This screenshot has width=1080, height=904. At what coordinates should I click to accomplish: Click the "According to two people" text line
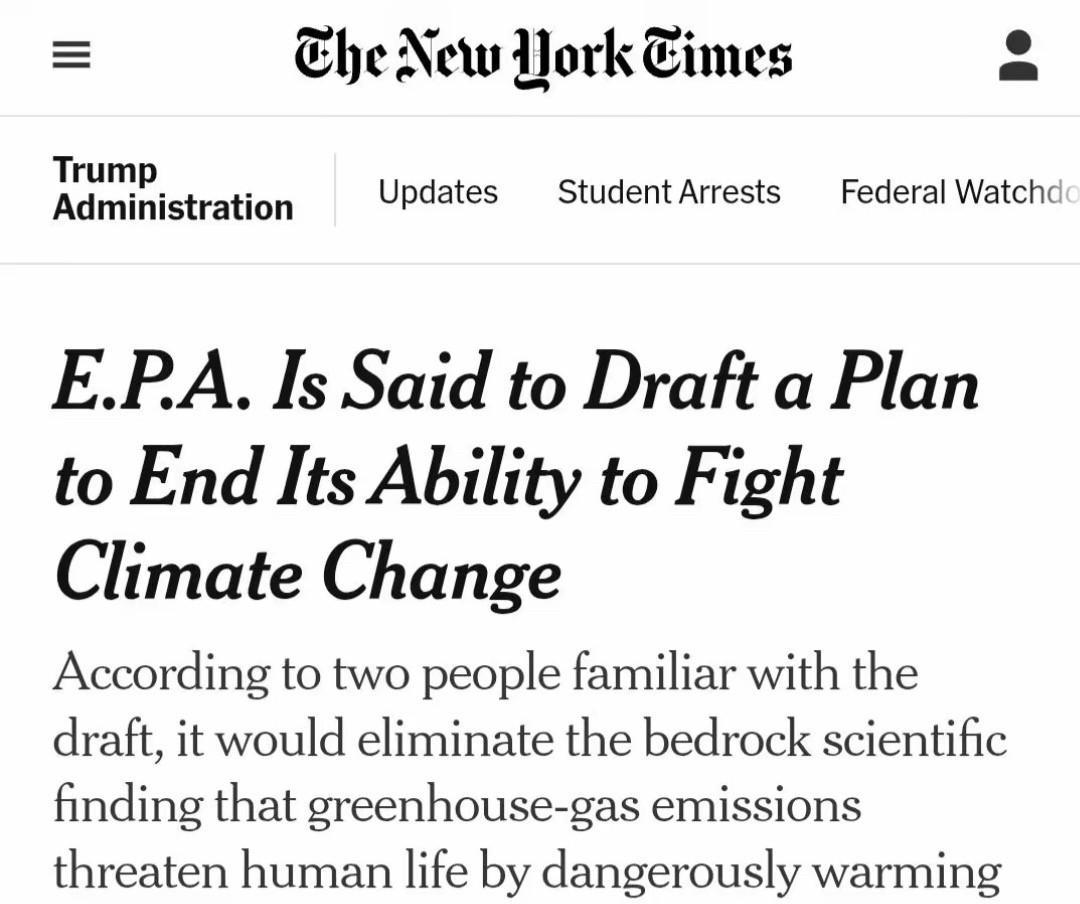485,673
